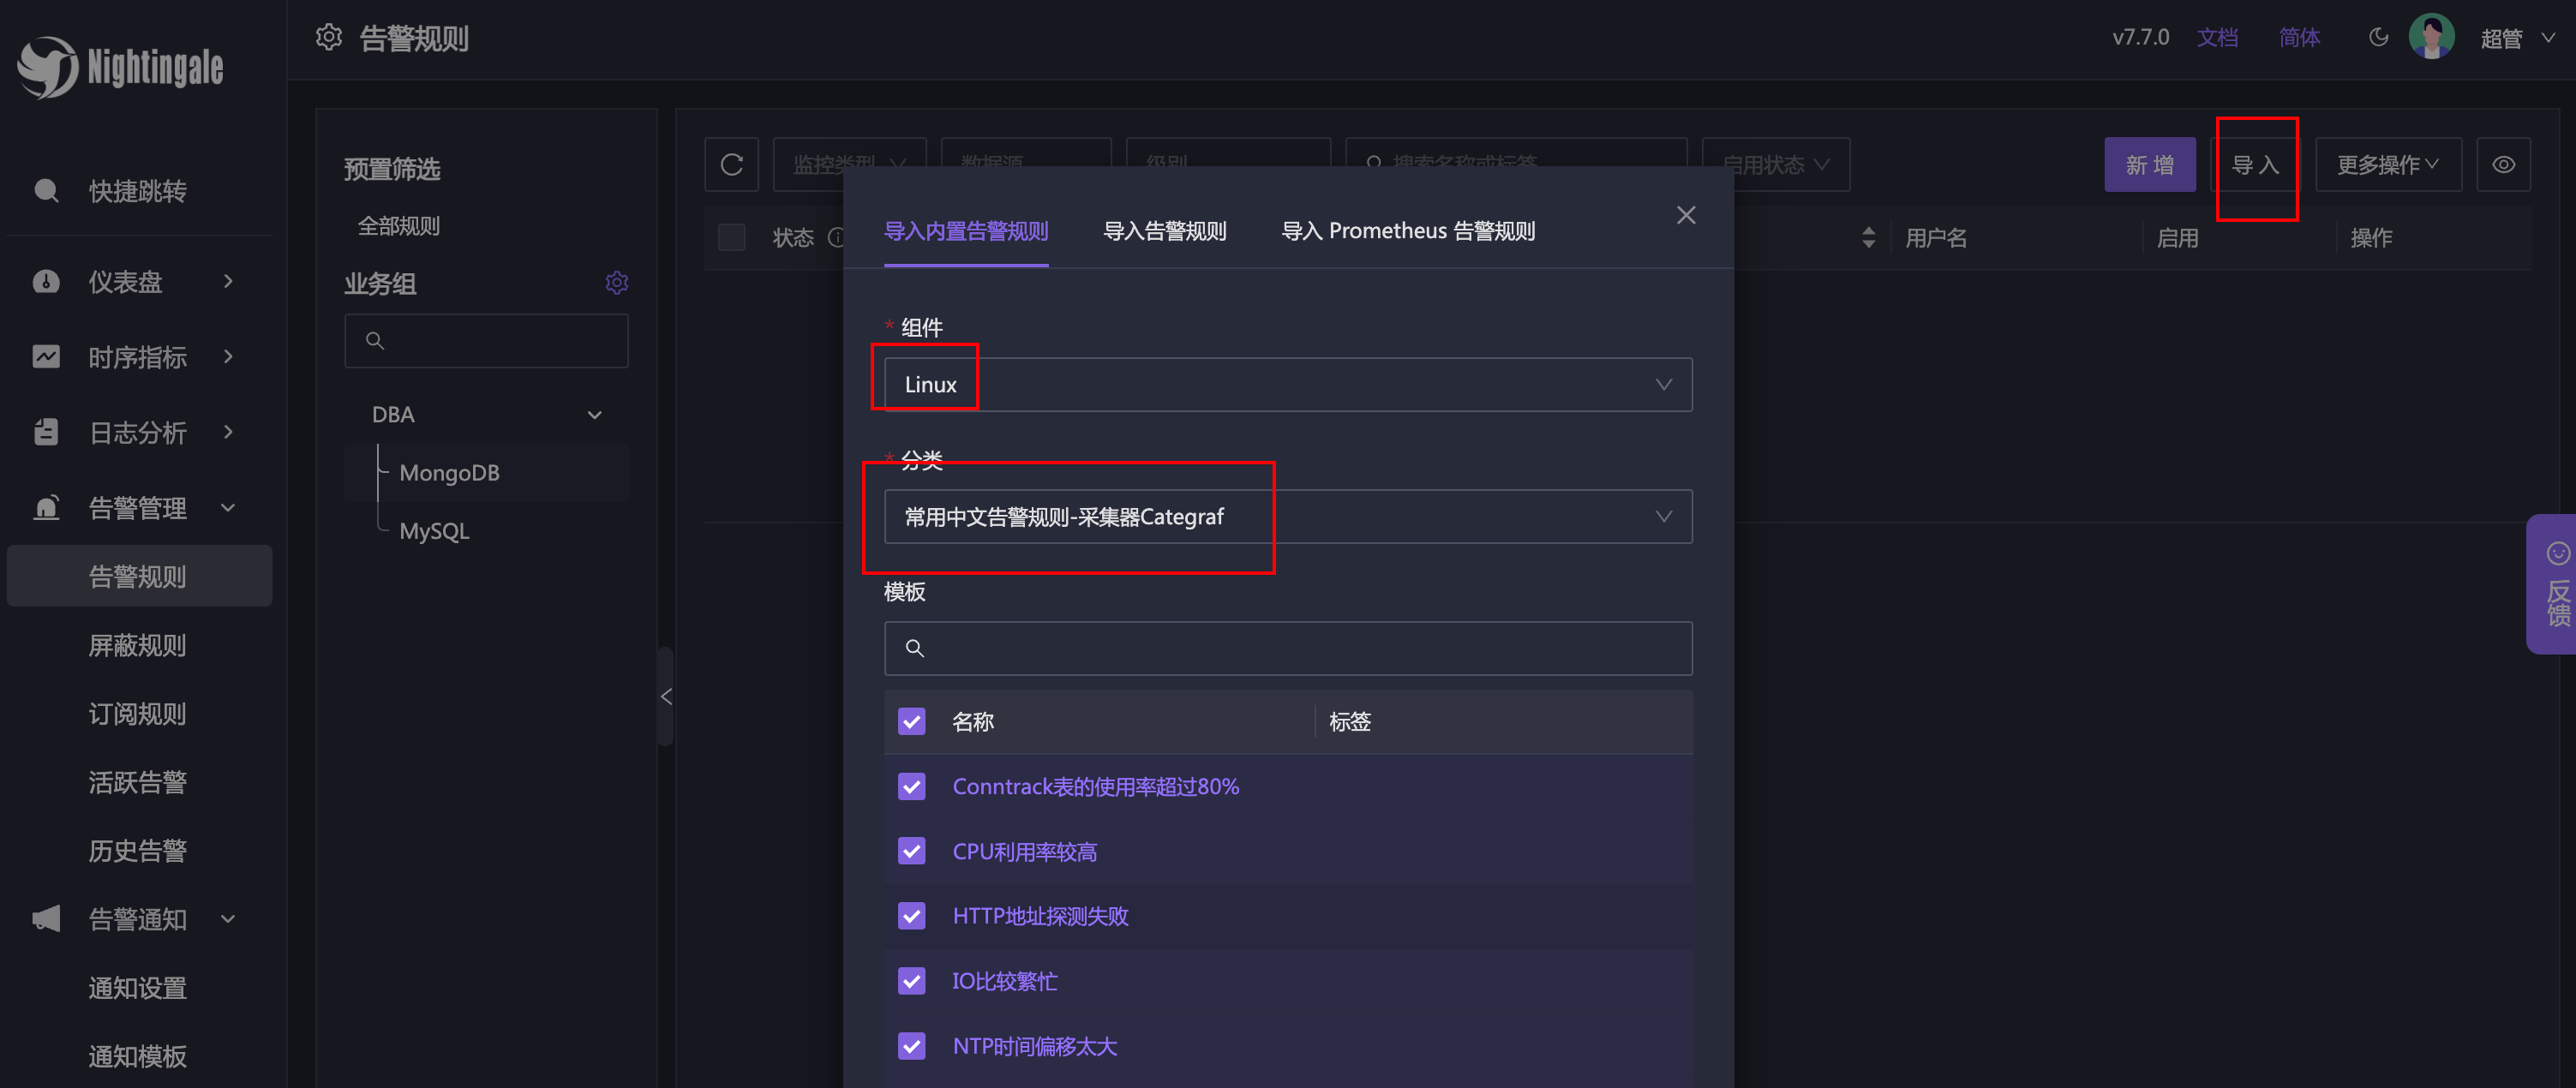
Task: Click the log analysis clipboard icon
Action: point(46,432)
